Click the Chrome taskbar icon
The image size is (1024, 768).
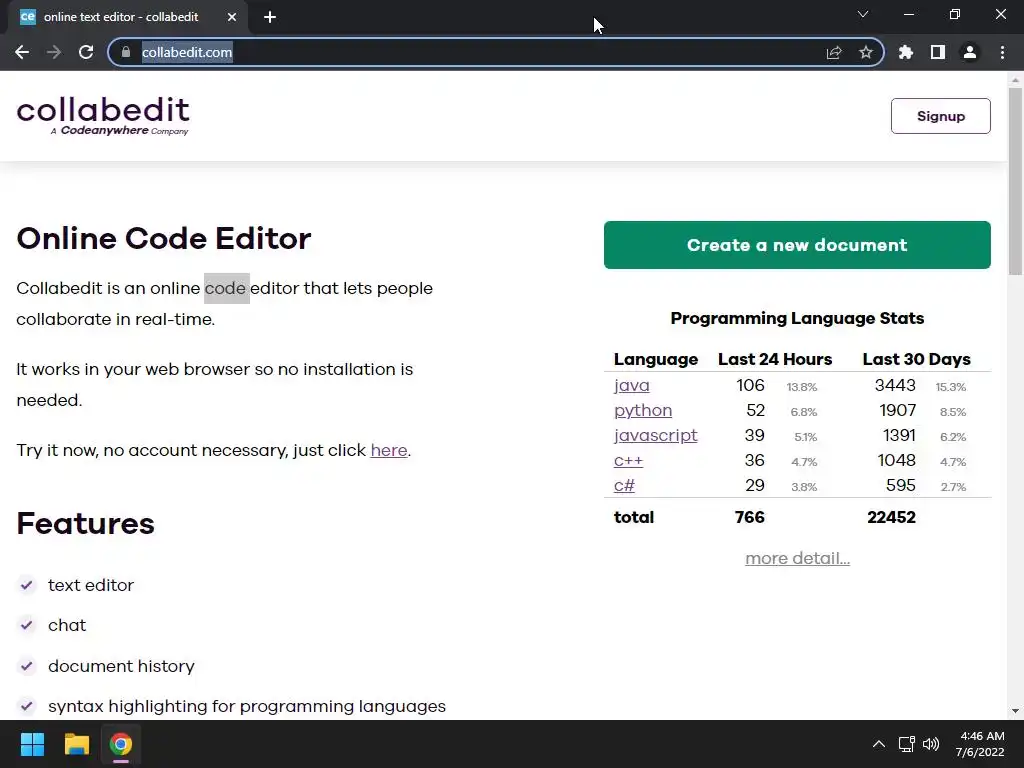121,744
